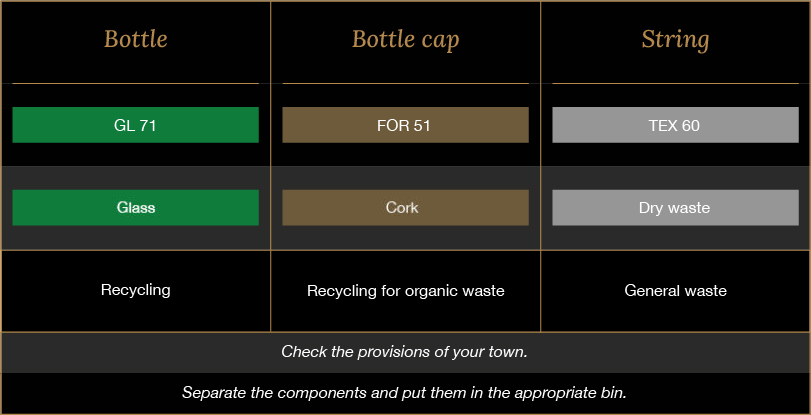Click the gray Dry waste box
The height and width of the screenshot is (415, 811).
675,208
